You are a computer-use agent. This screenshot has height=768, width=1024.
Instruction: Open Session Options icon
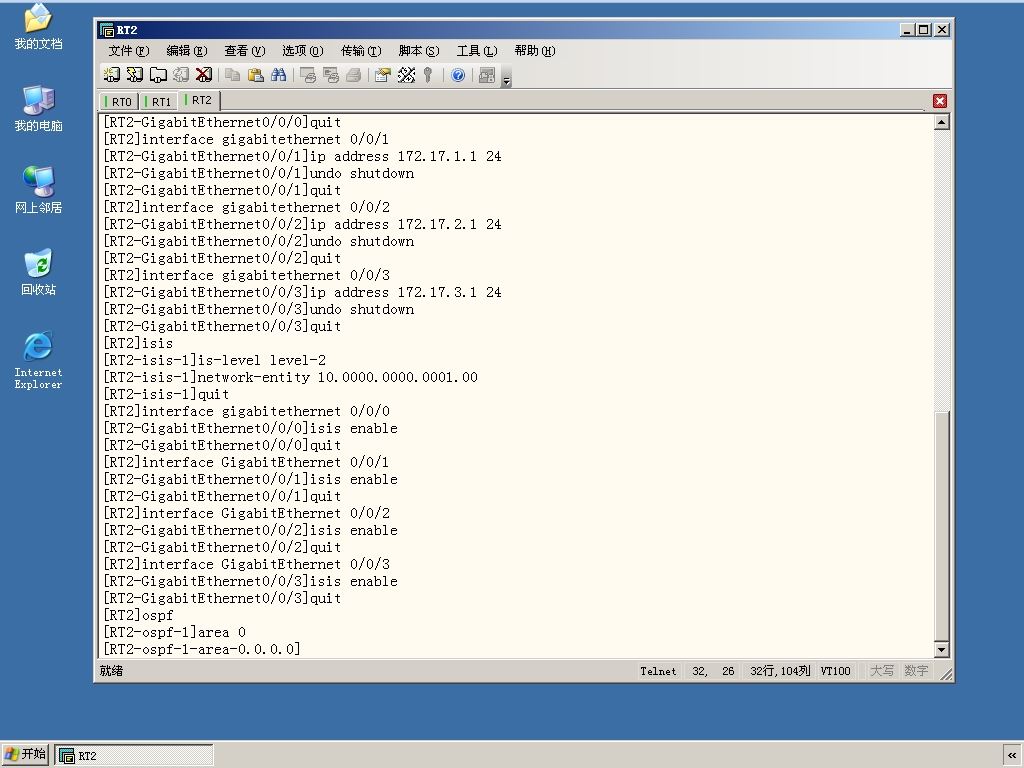point(383,75)
